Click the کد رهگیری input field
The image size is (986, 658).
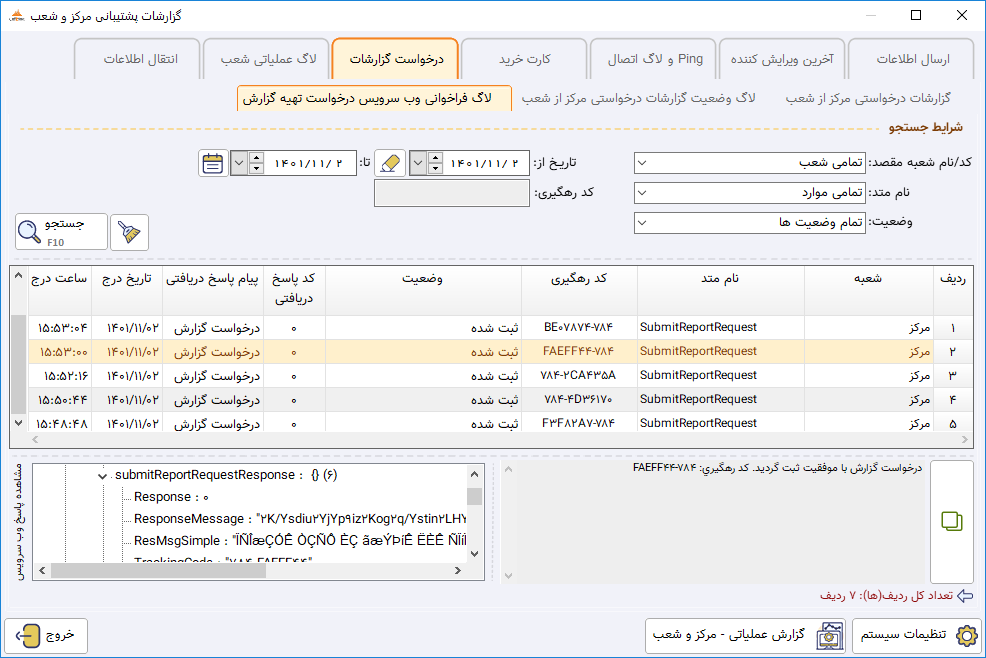click(451, 193)
